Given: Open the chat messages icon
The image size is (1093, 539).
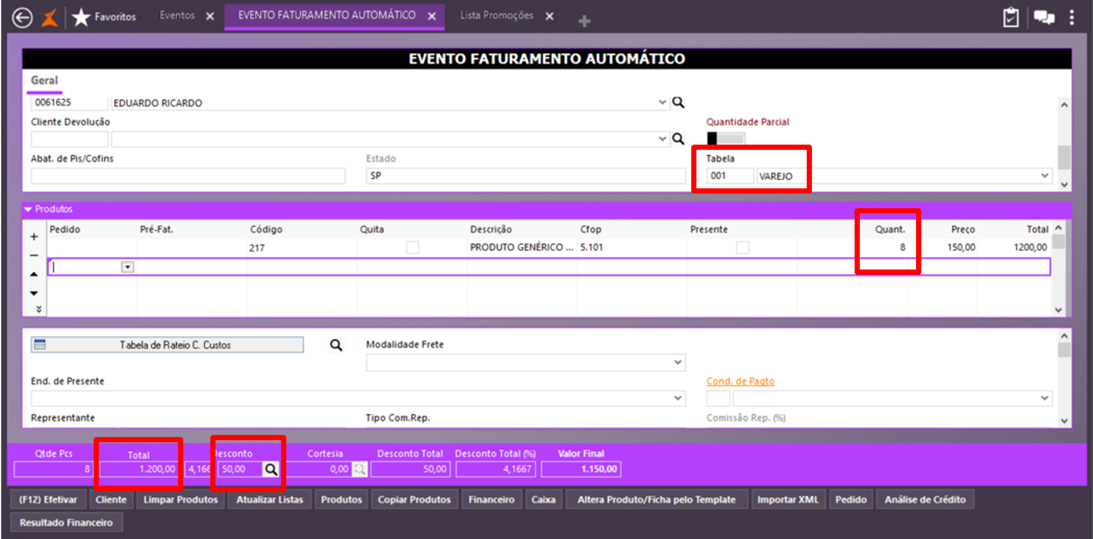Looking at the screenshot, I should (x=1044, y=18).
